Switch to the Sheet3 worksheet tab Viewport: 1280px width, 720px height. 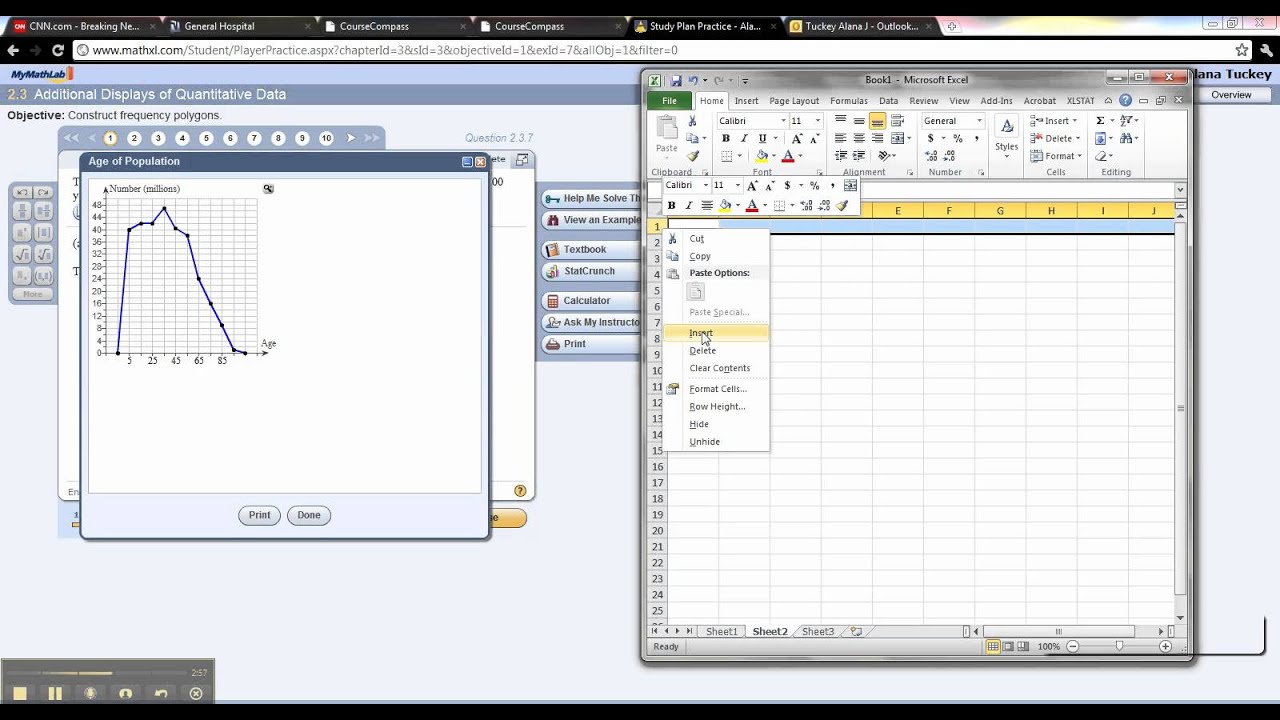click(817, 632)
